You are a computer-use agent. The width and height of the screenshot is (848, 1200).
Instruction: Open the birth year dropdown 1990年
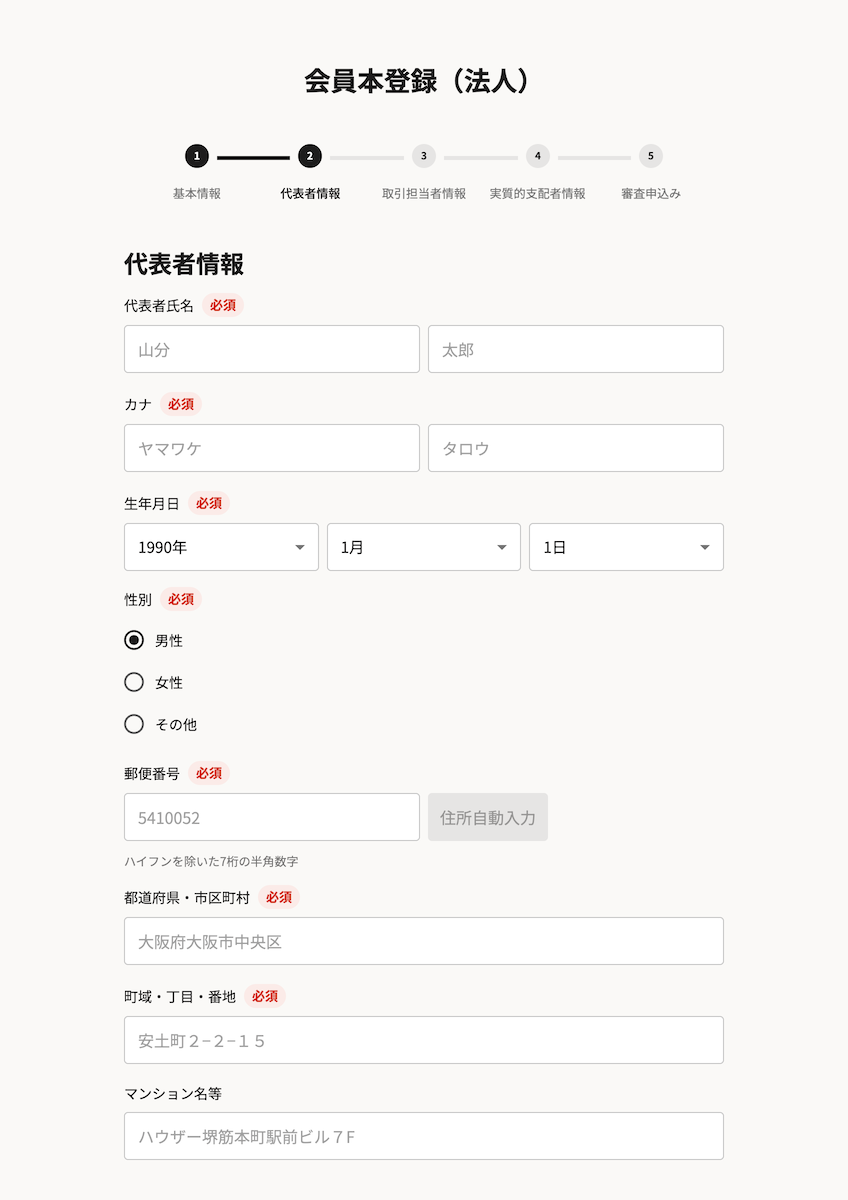[x=221, y=547]
